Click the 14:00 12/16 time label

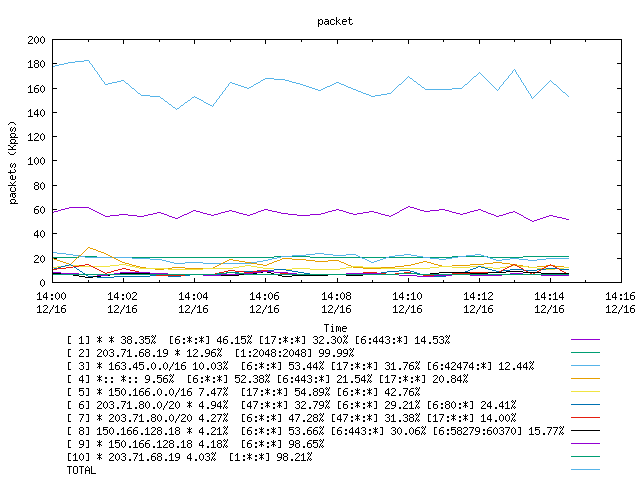[x=51, y=302]
